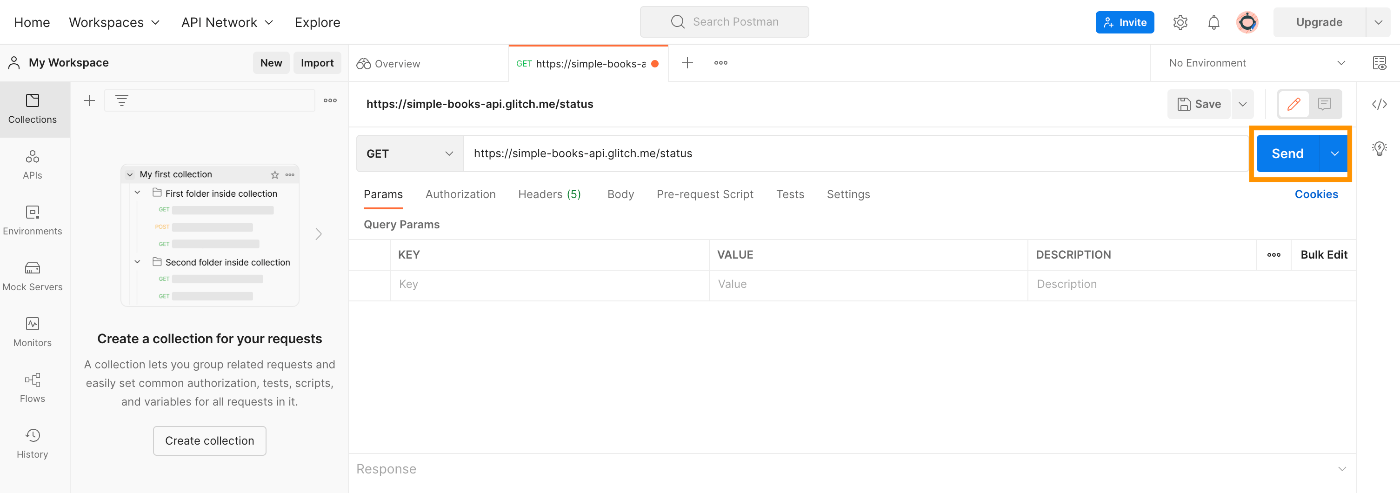Viewport: 1400px width, 493px height.
Task: Expand the Workspaces dropdown menu
Action: (x=114, y=22)
